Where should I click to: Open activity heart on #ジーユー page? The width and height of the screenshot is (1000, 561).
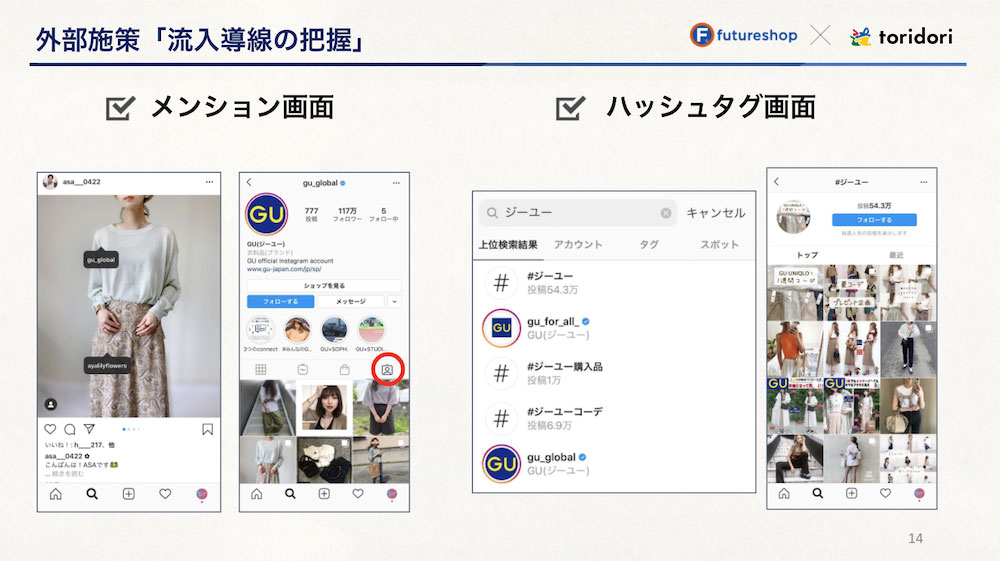pyautogui.click(x=885, y=493)
